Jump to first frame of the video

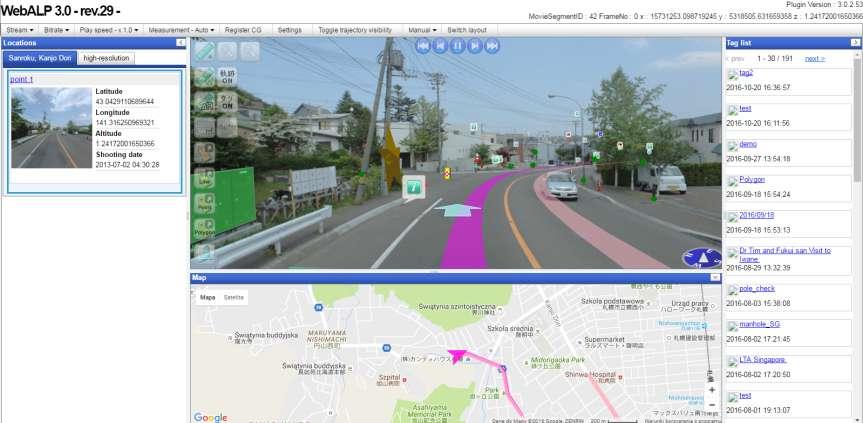pyautogui.click(x=423, y=46)
